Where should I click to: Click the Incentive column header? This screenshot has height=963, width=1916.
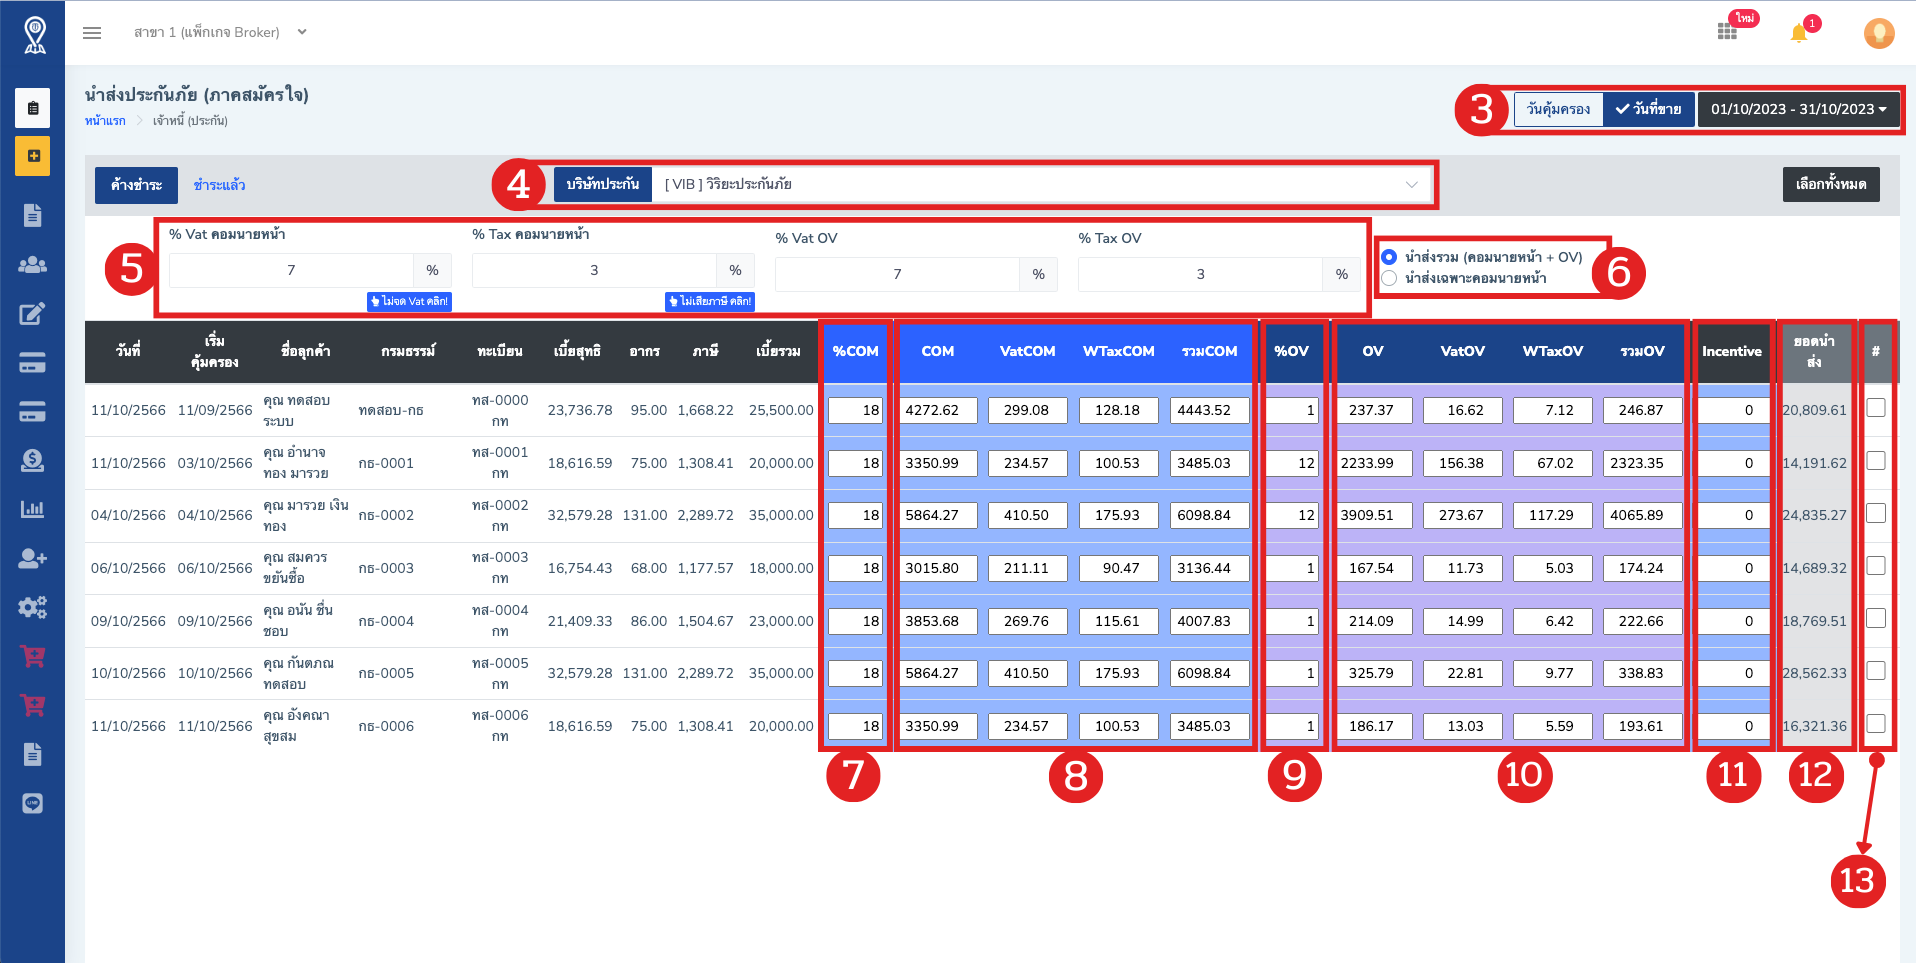(x=1732, y=351)
